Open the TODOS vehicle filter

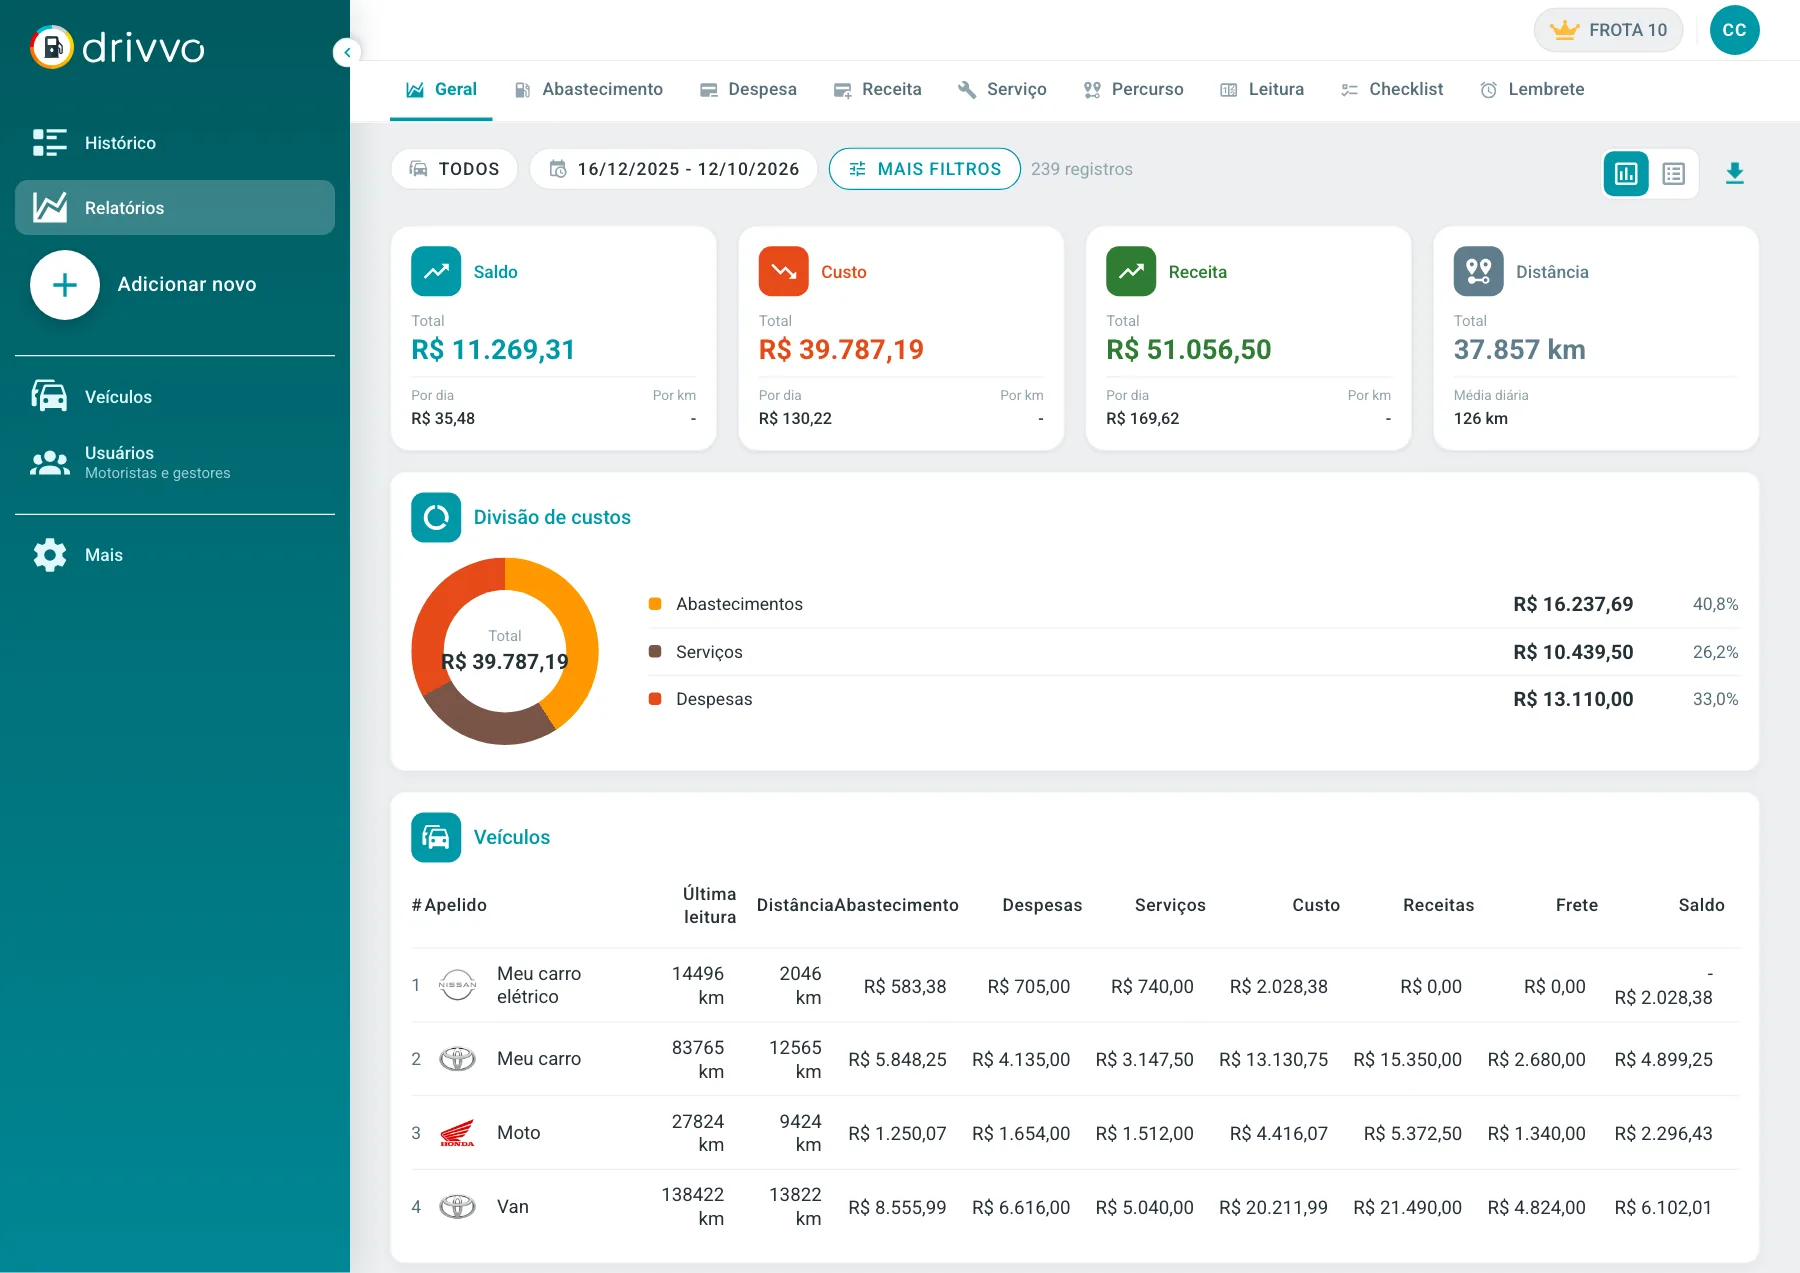pos(455,169)
